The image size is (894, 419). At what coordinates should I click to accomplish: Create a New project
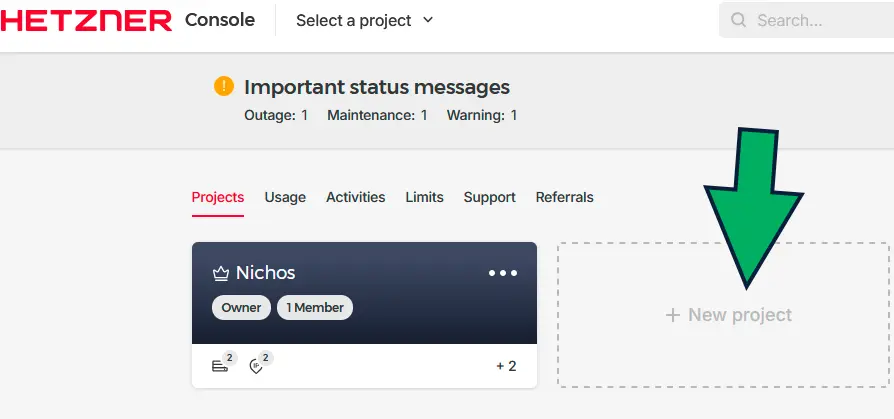[723, 315]
